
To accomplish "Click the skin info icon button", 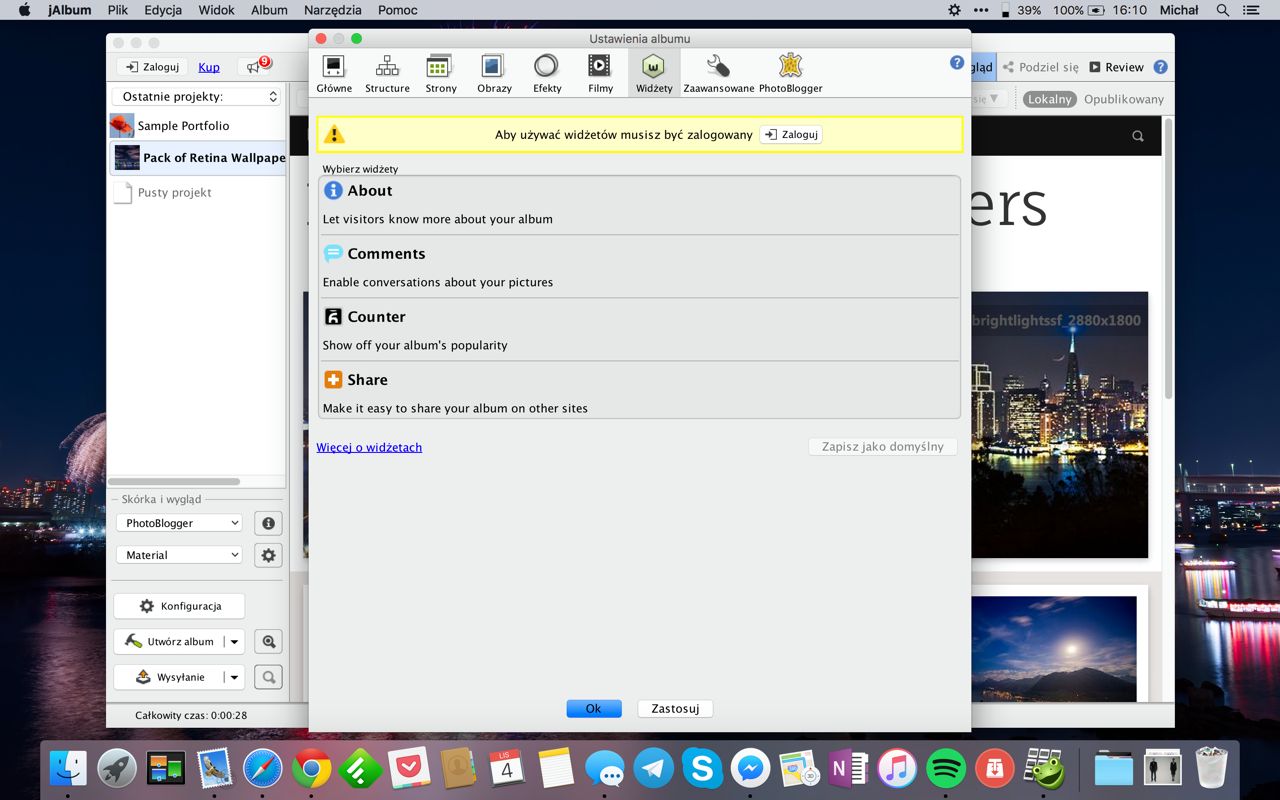I will pos(268,523).
